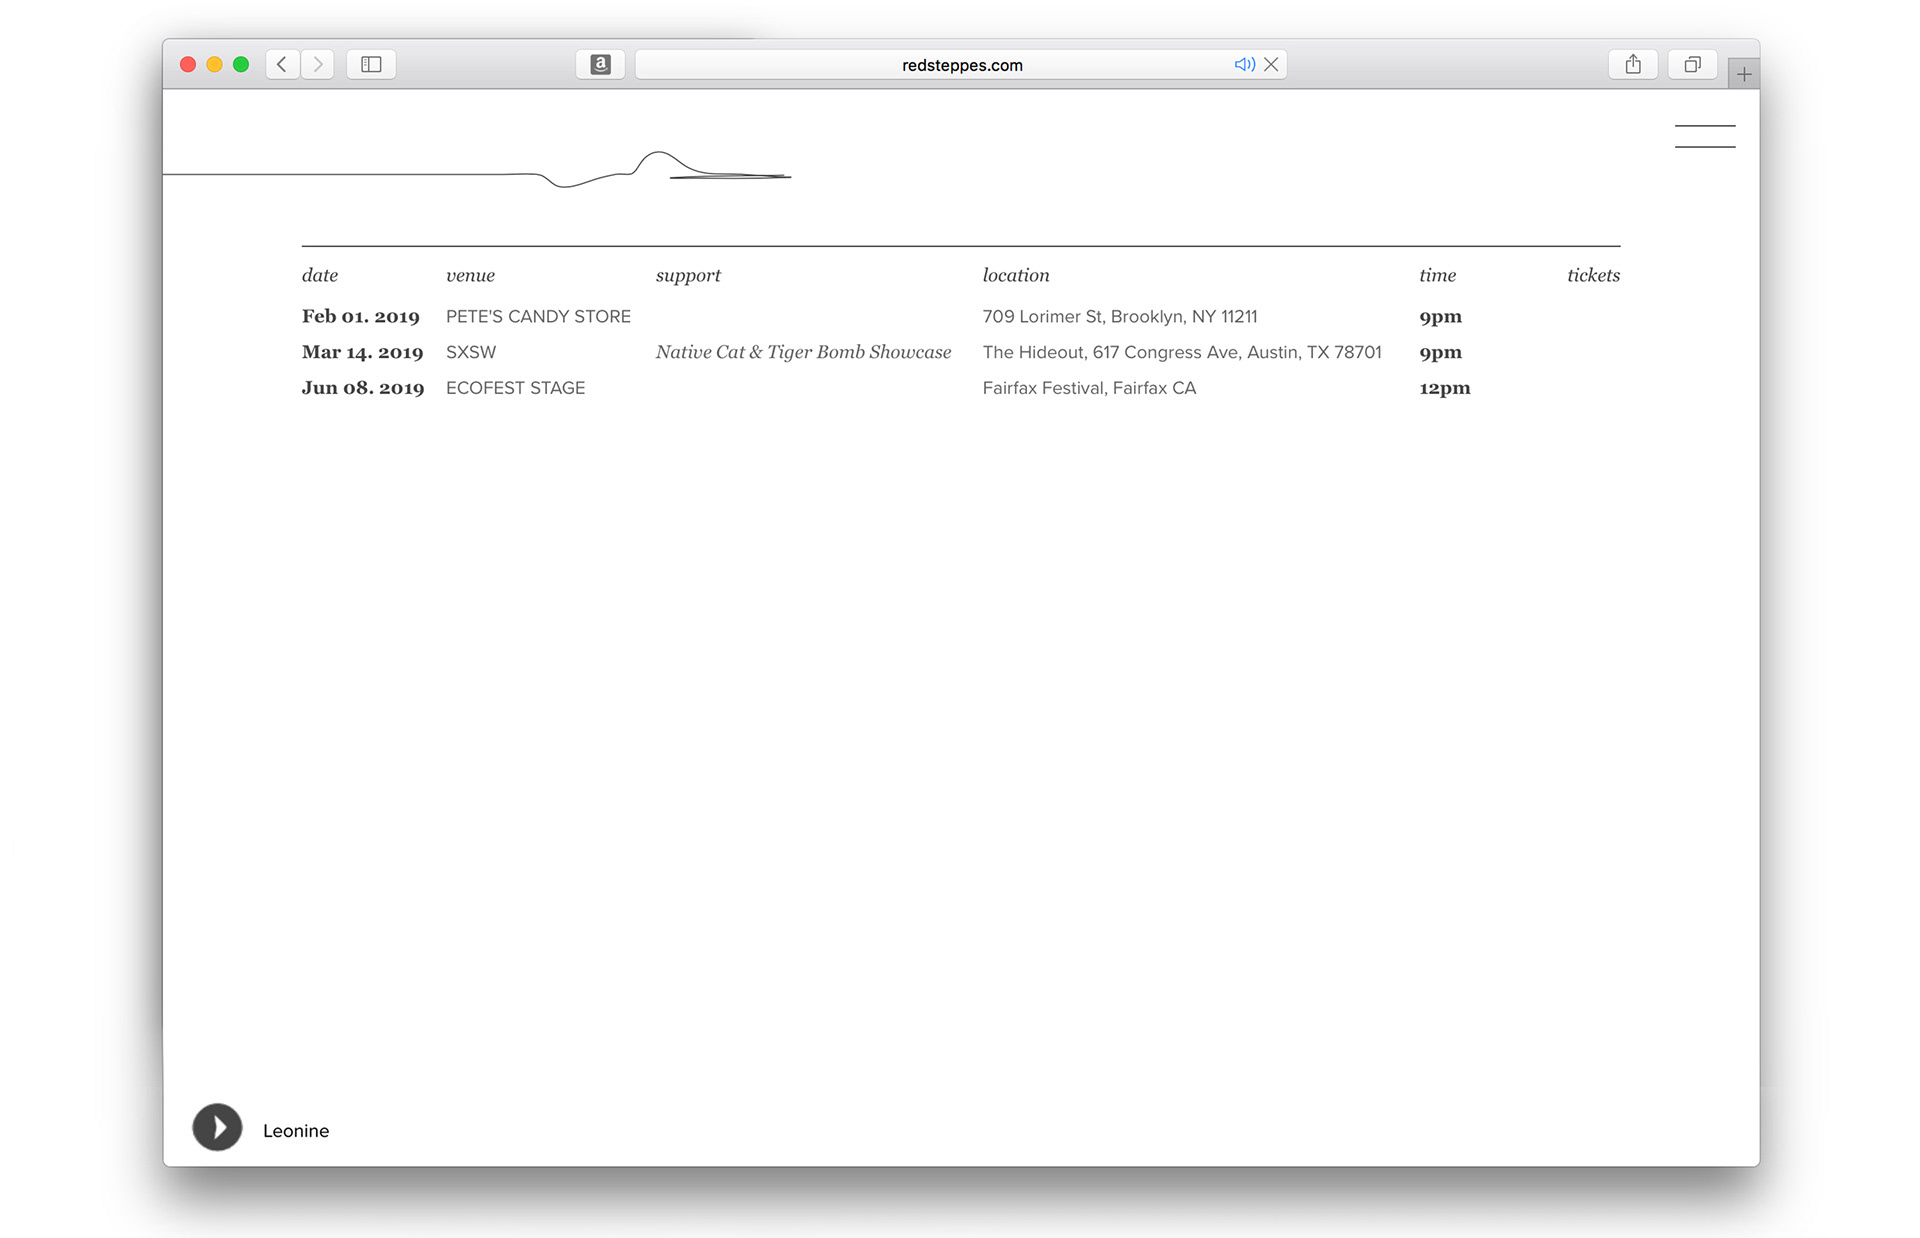
Task: Minimize the window with yellow button
Action: (x=214, y=64)
